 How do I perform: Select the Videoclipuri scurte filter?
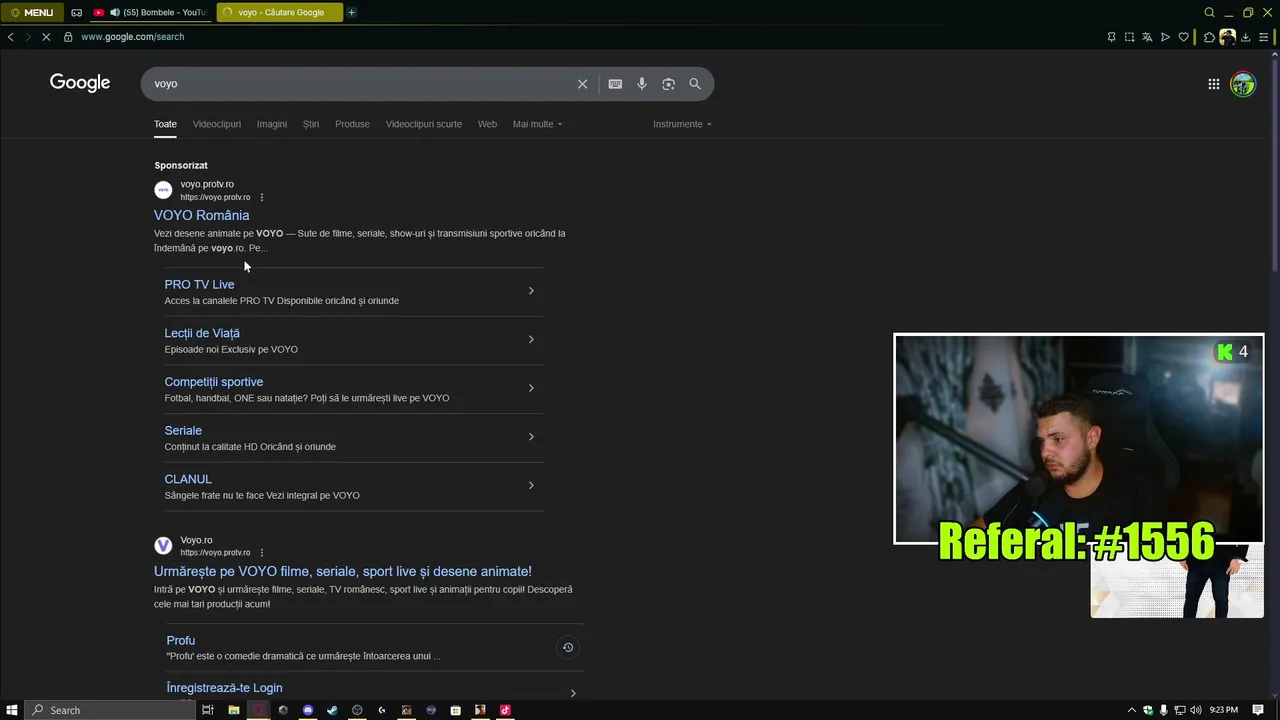tap(424, 124)
